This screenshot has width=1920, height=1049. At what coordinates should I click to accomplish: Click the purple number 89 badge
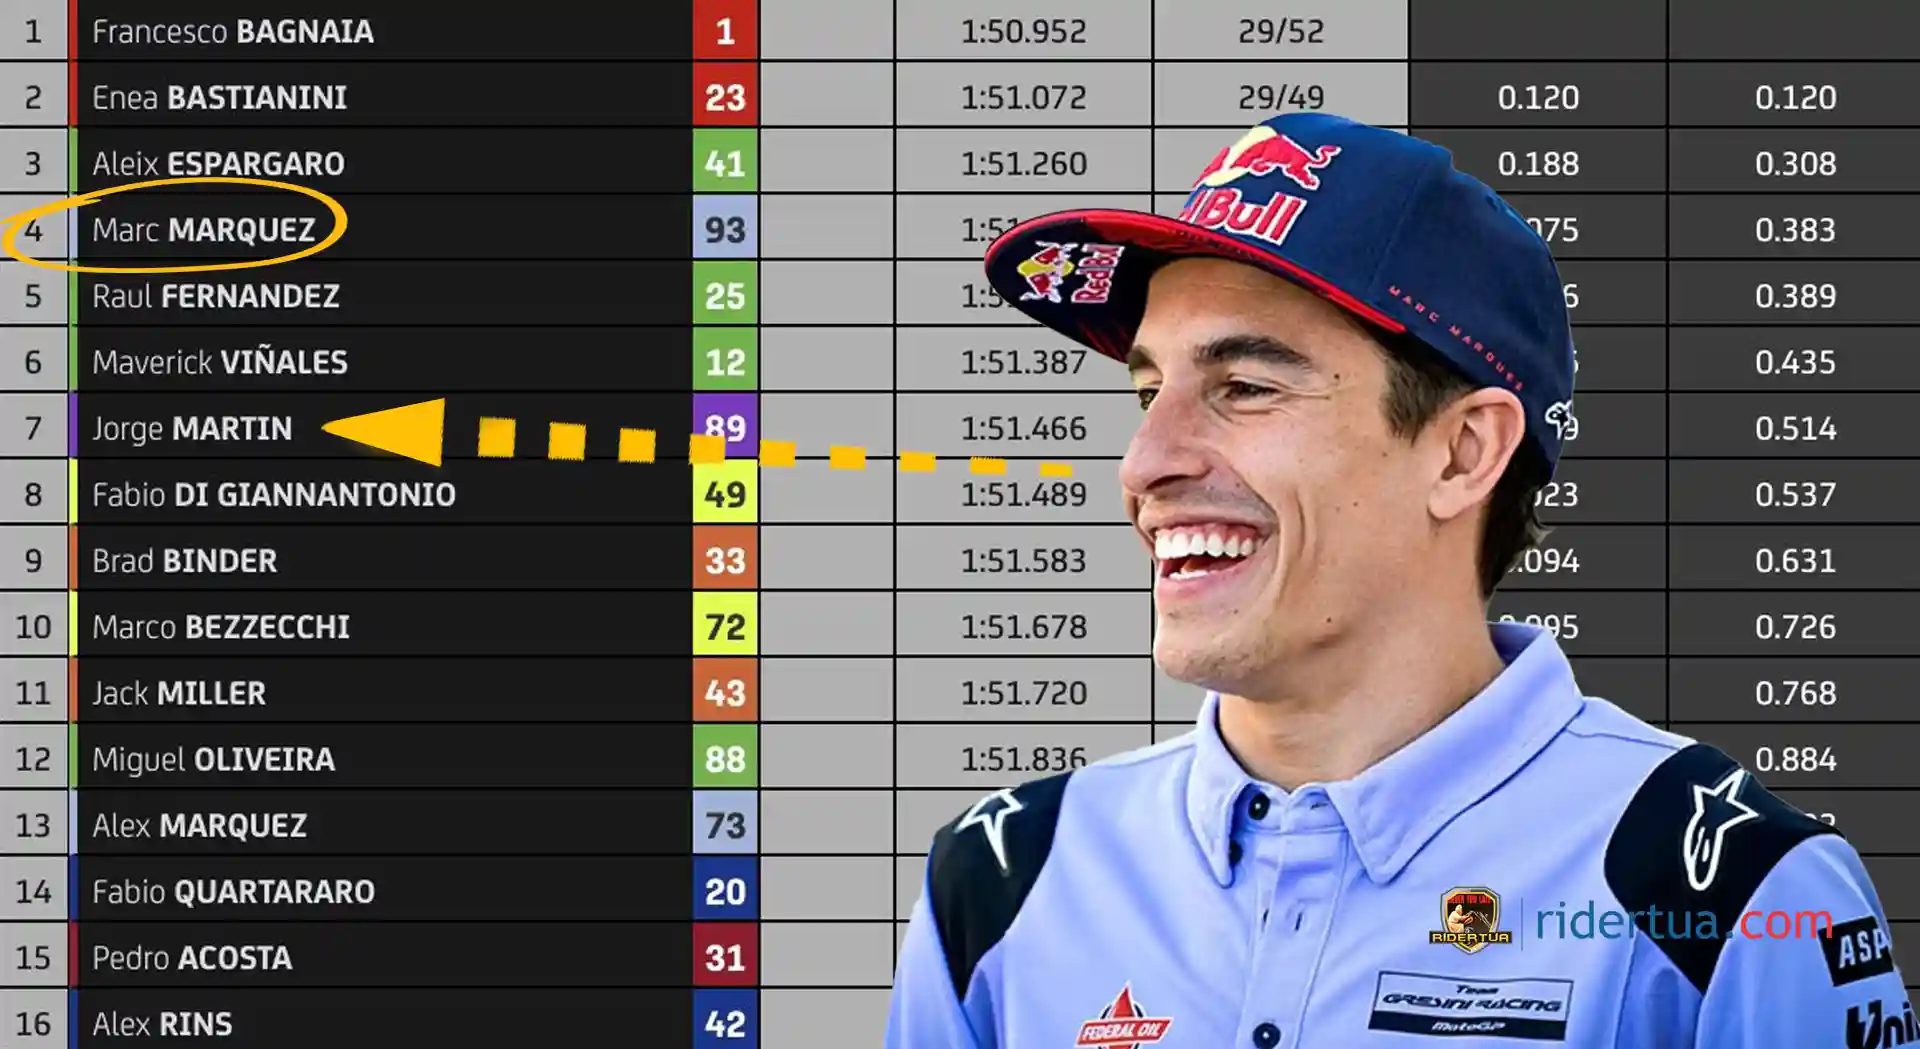click(725, 427)
